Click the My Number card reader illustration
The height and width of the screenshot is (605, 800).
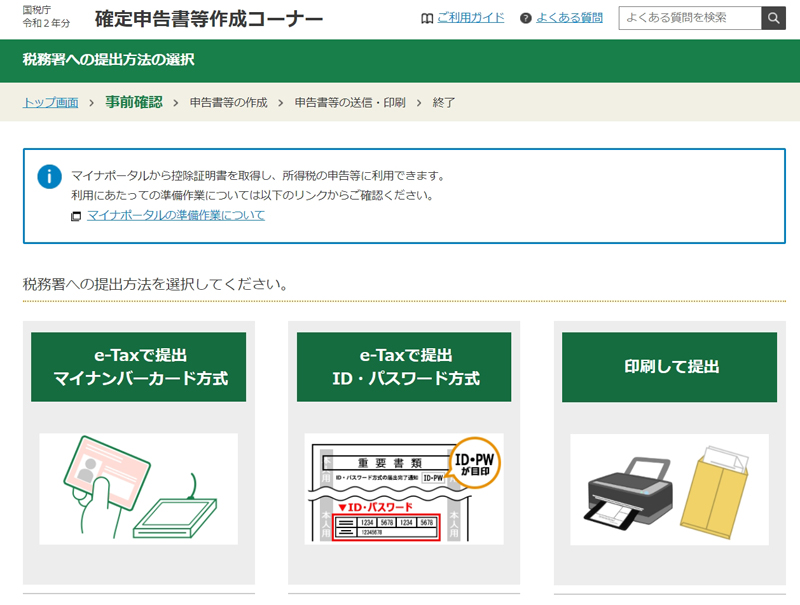pyautogui.click(x=139, y=489)
